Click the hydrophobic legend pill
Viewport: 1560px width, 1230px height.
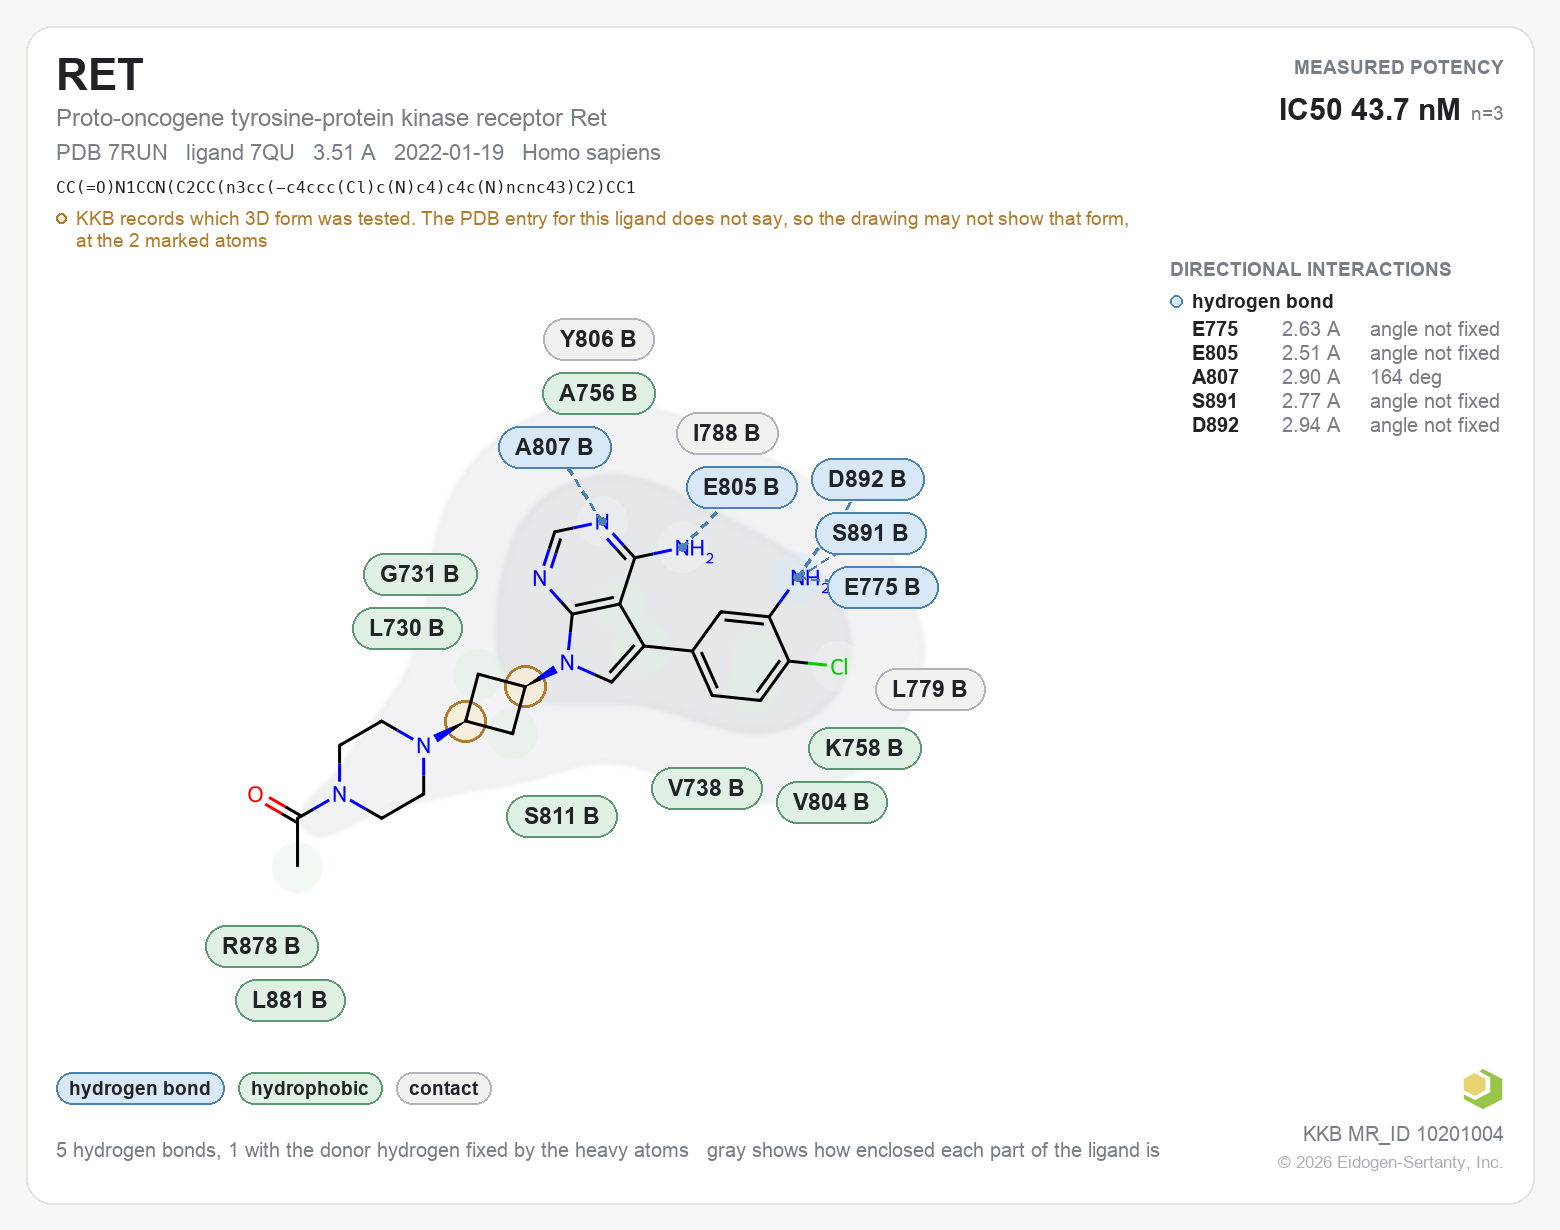point(310,1088)
